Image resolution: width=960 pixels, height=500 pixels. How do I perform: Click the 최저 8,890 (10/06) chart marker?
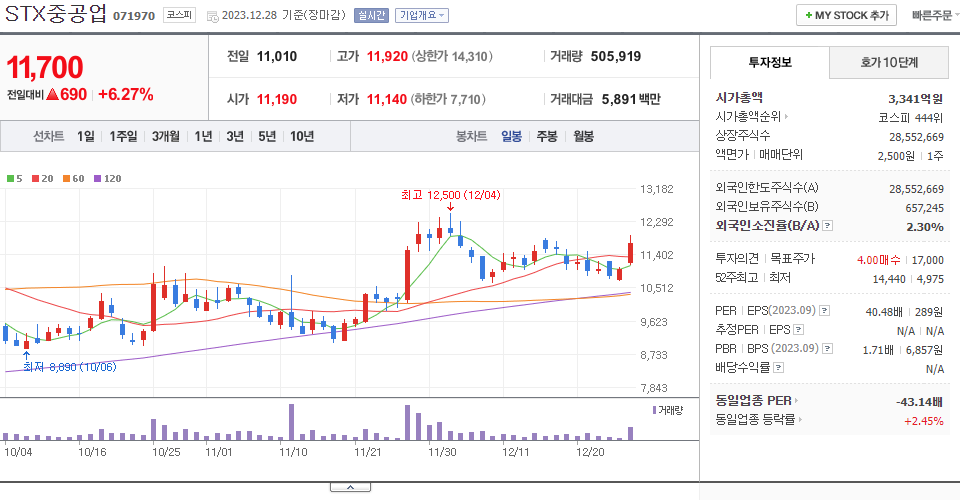[x=69, y=367]
